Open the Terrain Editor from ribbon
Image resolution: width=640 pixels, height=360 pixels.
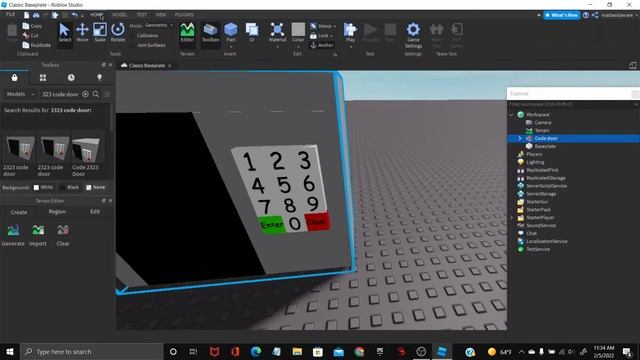tap(187, 33)
